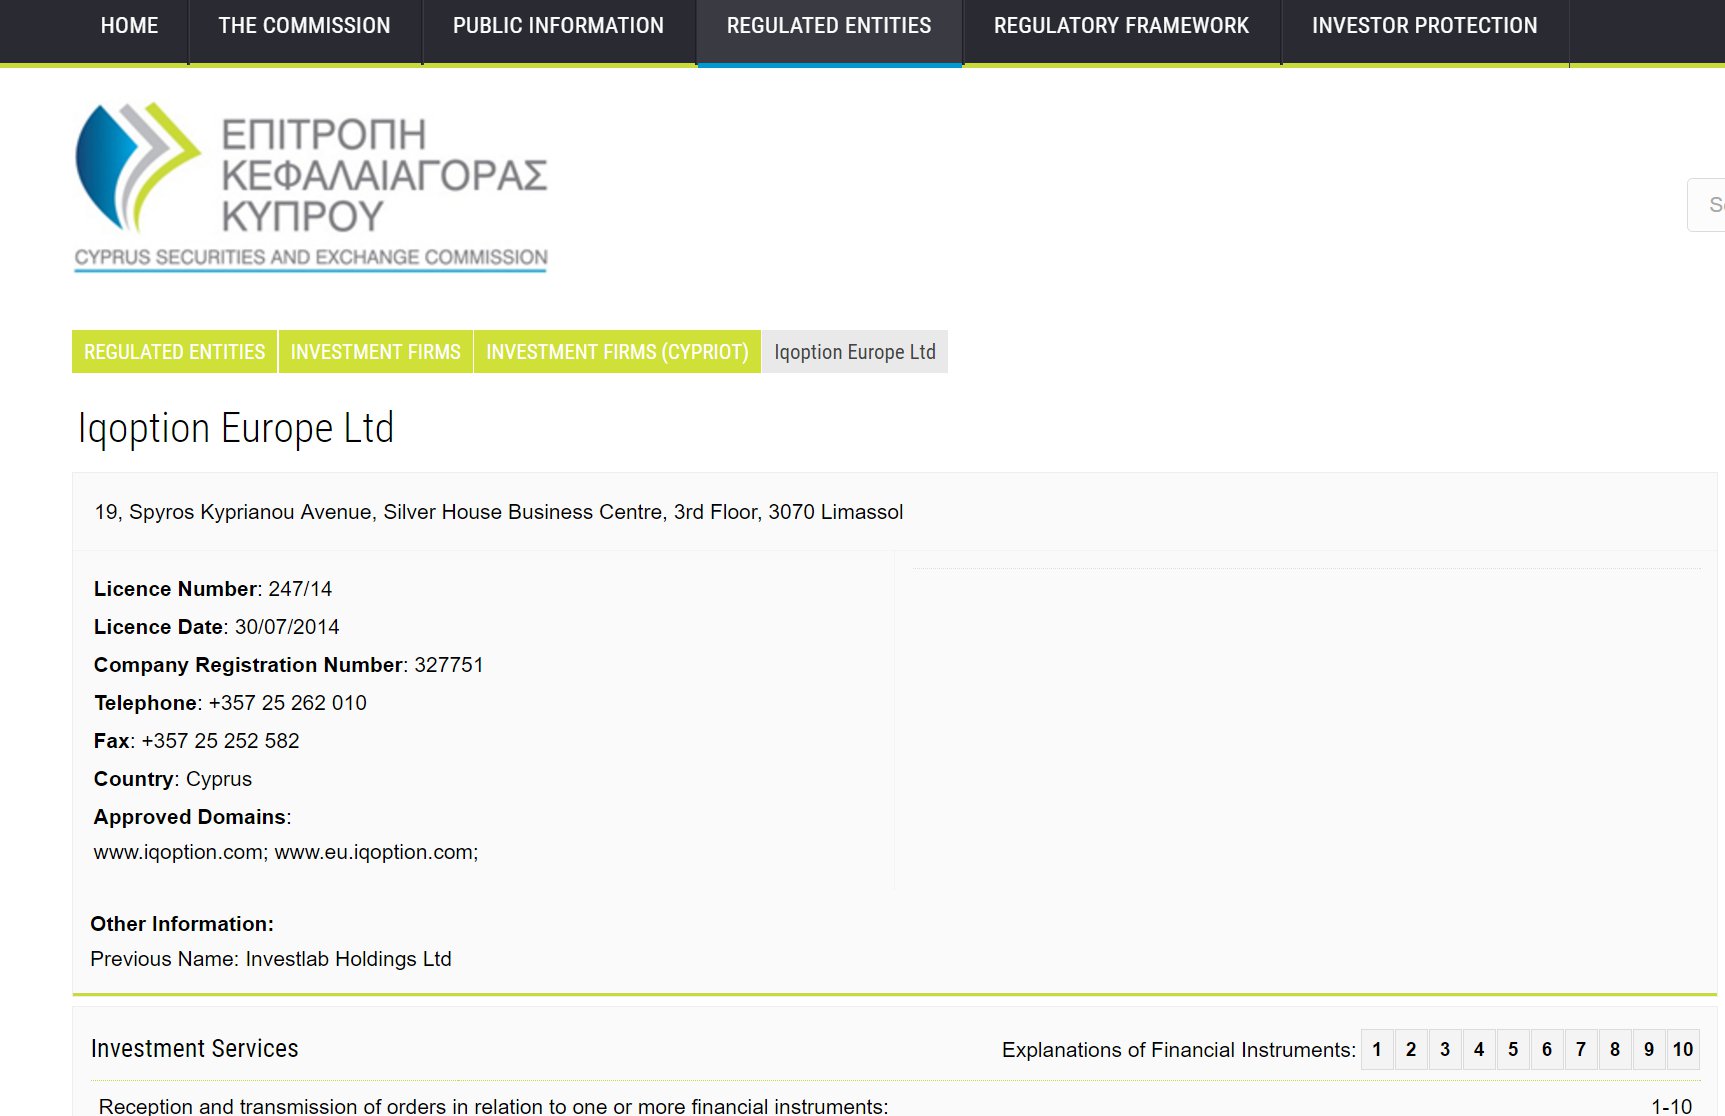Click Previous Name: Investlab Holdings Ltd
The image size is (1725, 1116).
pos(271,959)
